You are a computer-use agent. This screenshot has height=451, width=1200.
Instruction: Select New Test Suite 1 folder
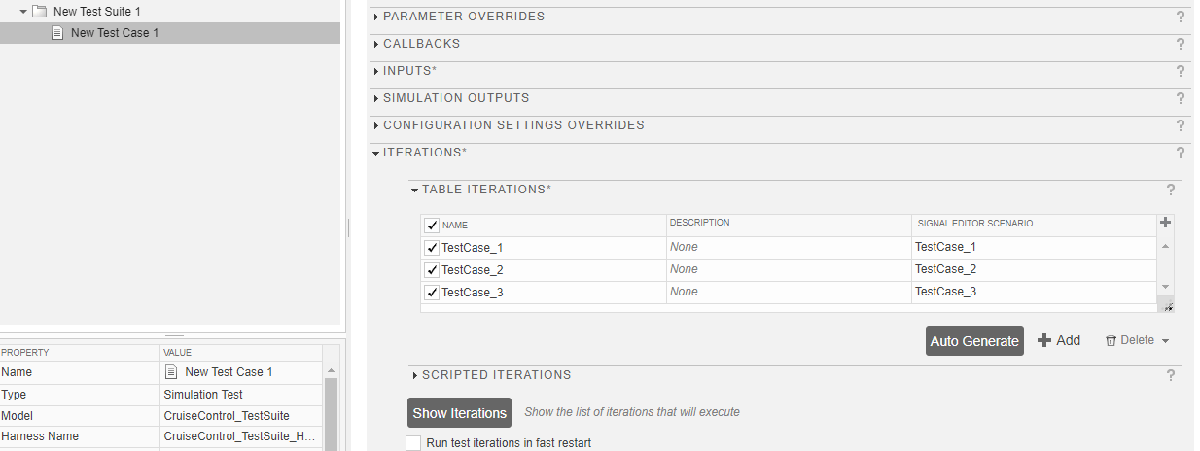(96, 11)
